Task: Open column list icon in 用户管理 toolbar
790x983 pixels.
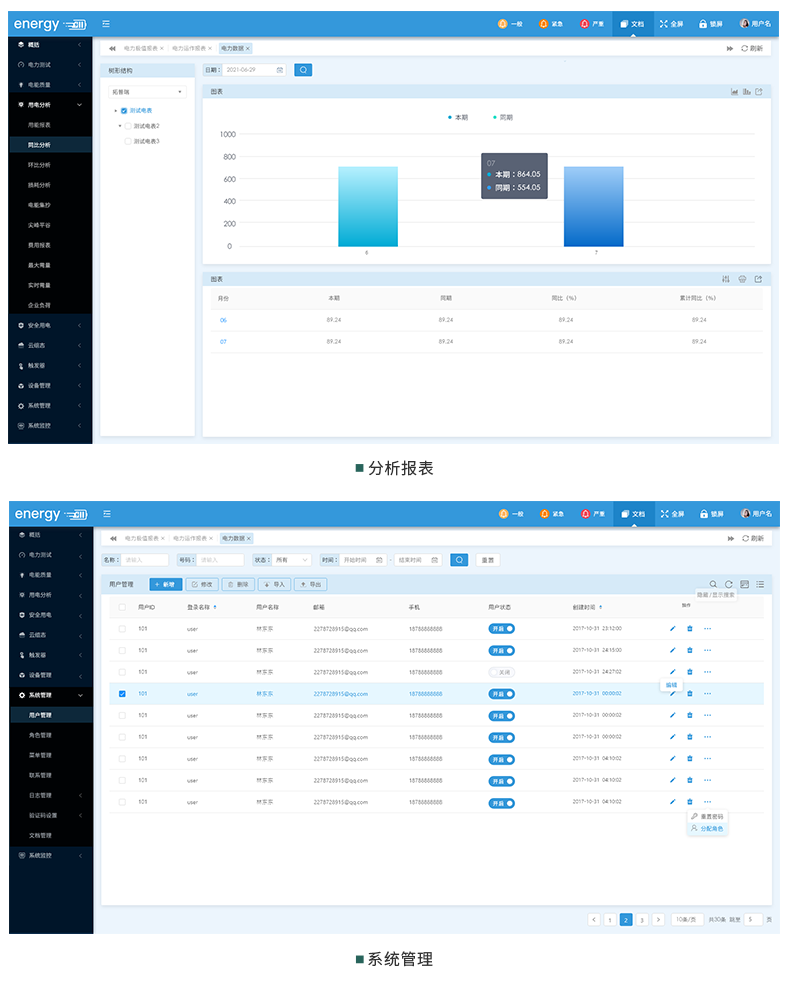Action: [x=760, y=584]
